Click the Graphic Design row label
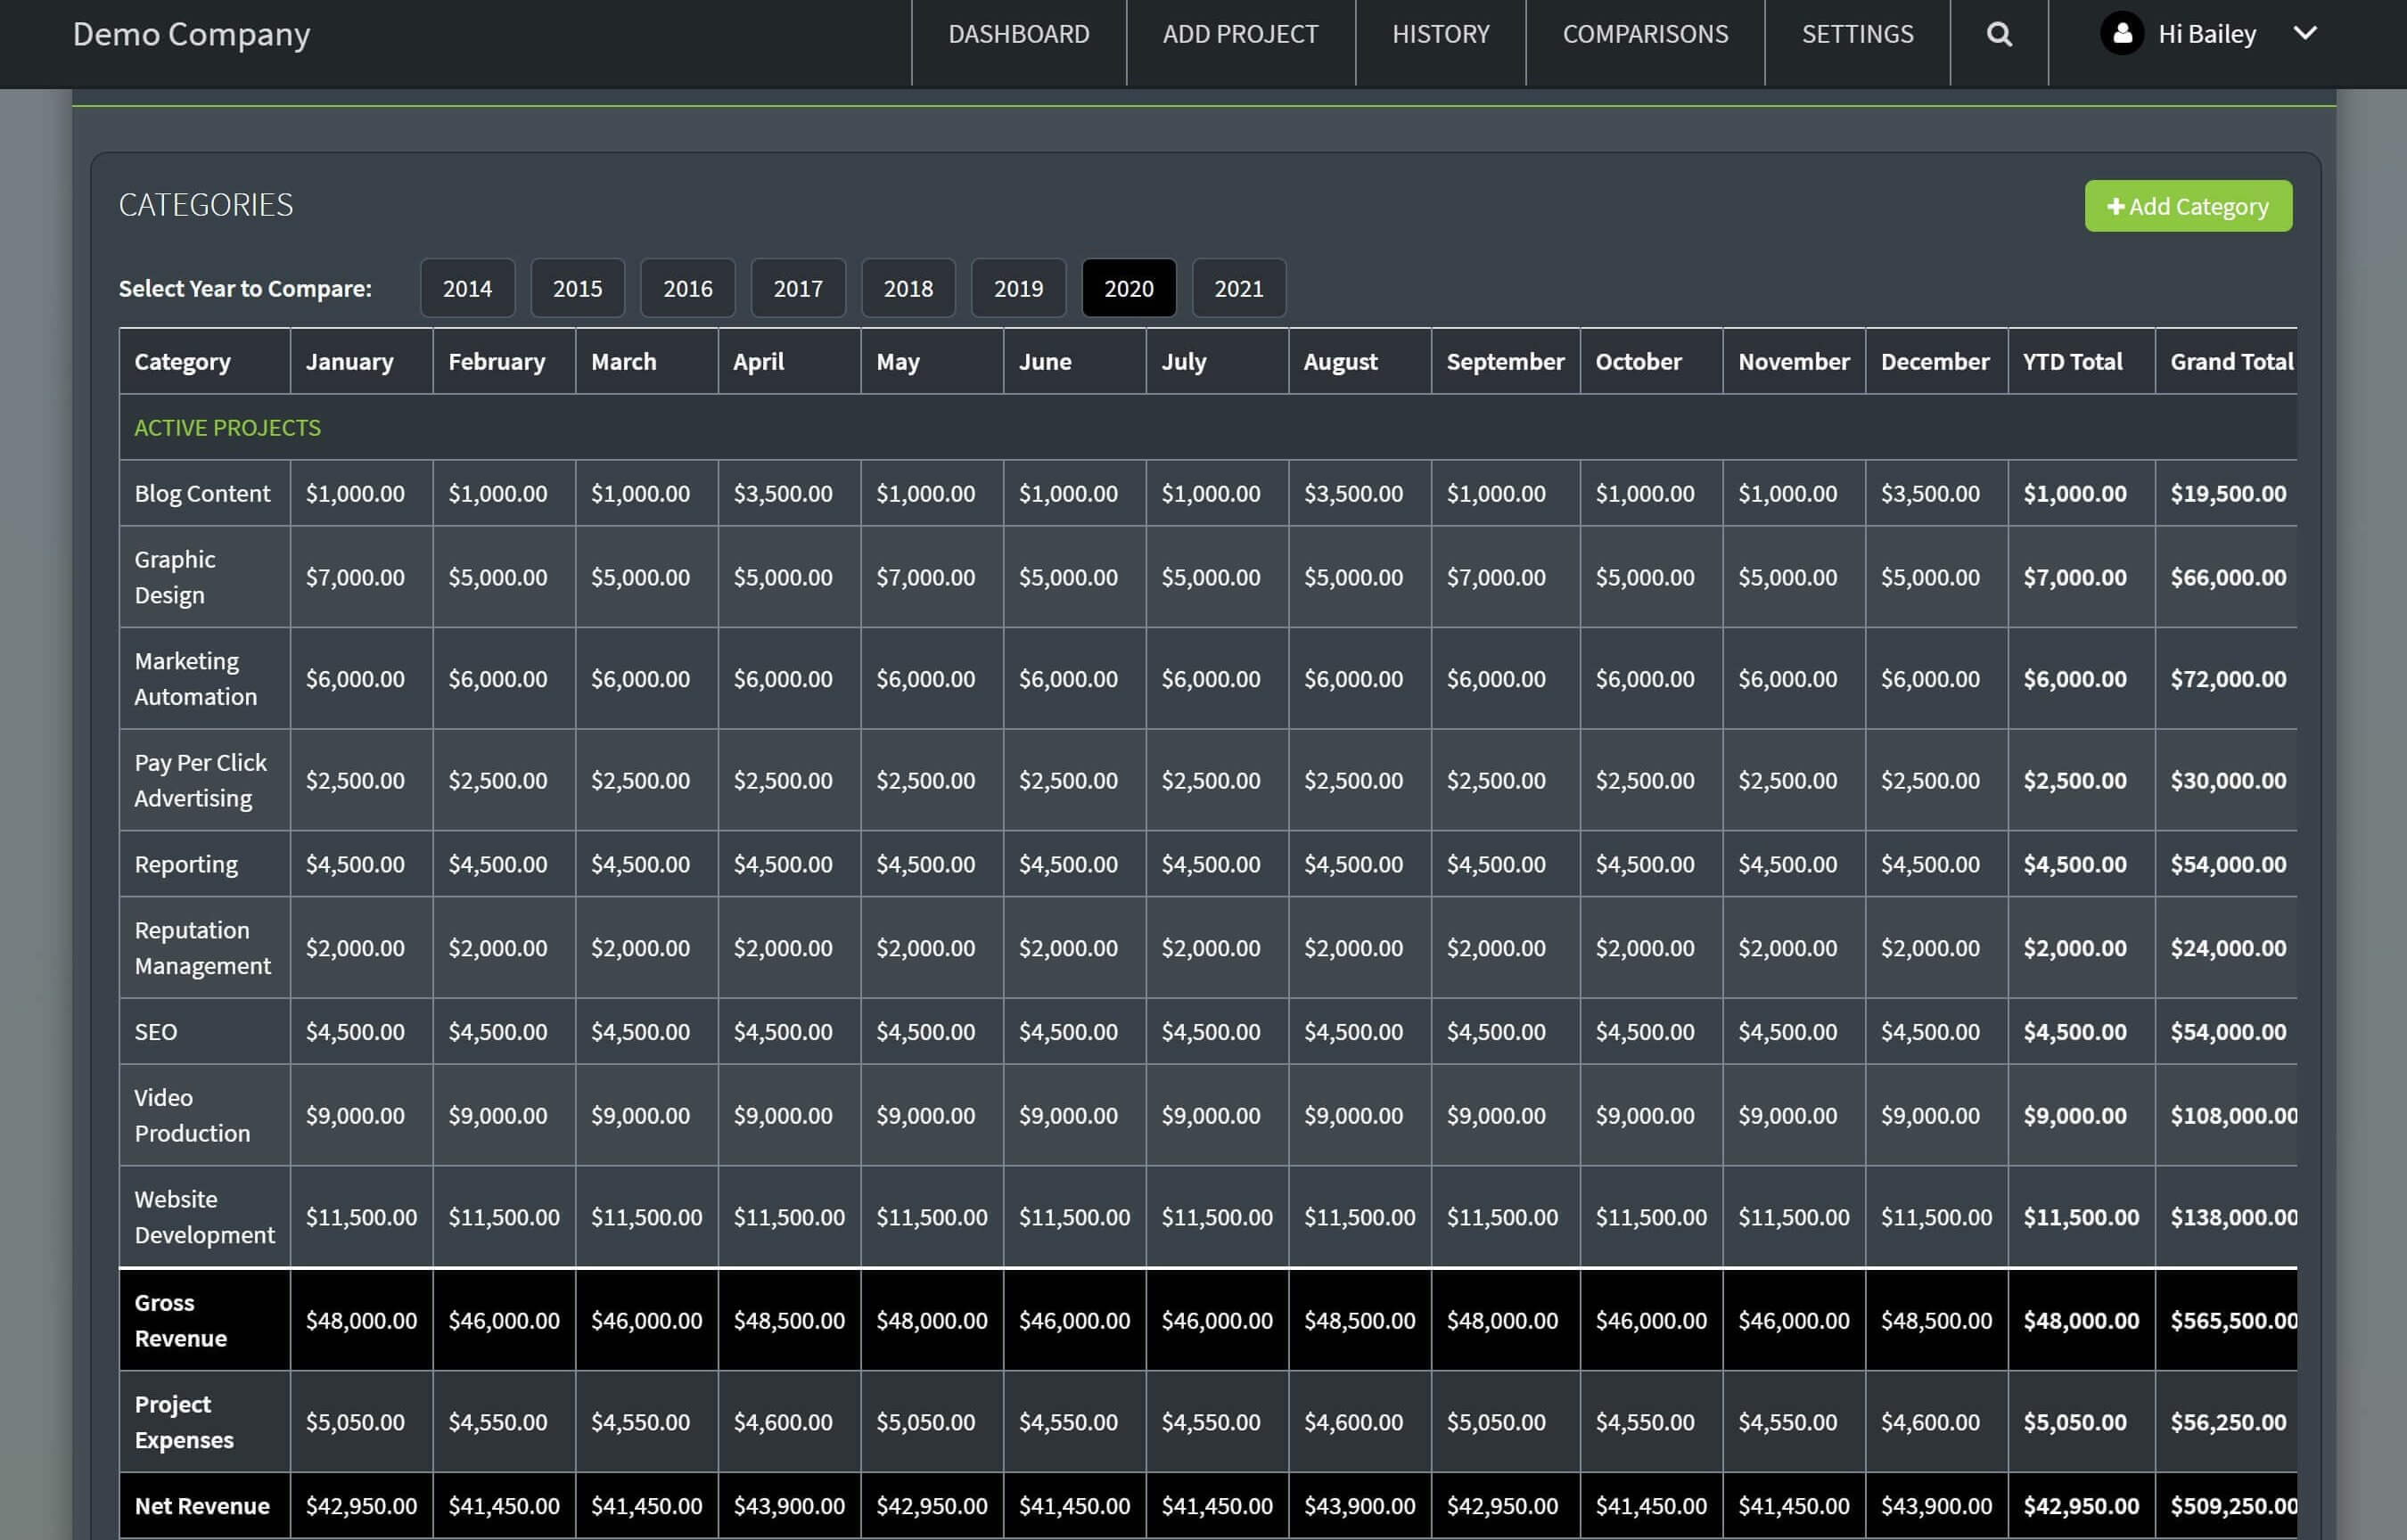Viewport: 2407px width, 1540px height. click(175, 577)
